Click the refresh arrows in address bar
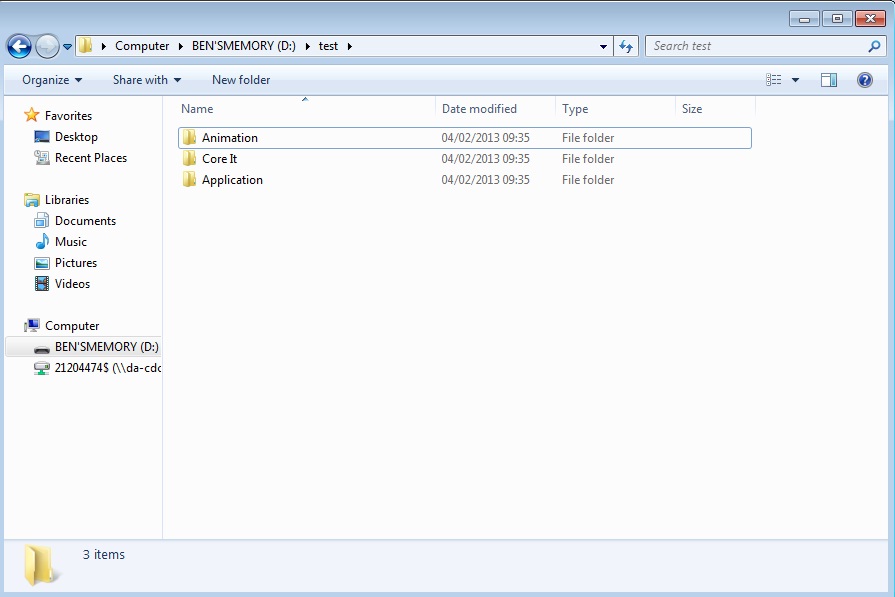Viewport: 895px width, 597px height. coord(625,45)
